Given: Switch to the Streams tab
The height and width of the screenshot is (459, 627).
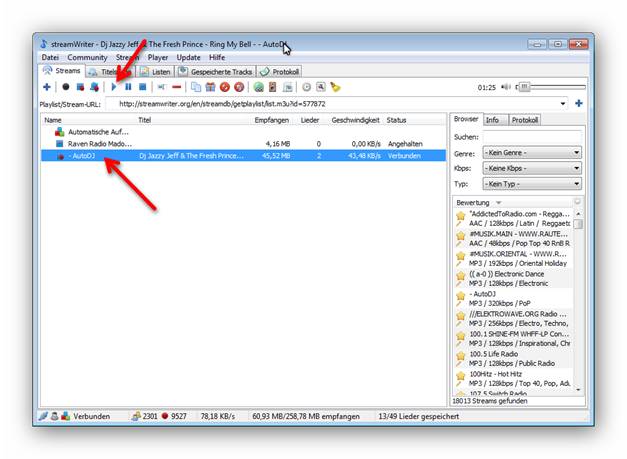Looking at the screenshot, I should (62, 71).
